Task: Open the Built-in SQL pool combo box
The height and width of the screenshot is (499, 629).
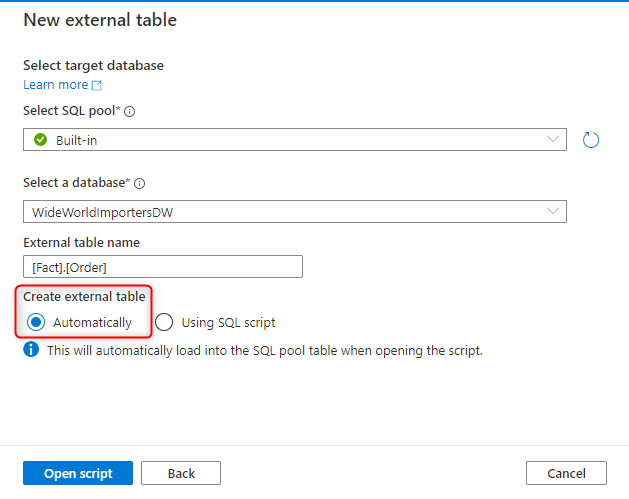Action: click(x=295, y=140)
